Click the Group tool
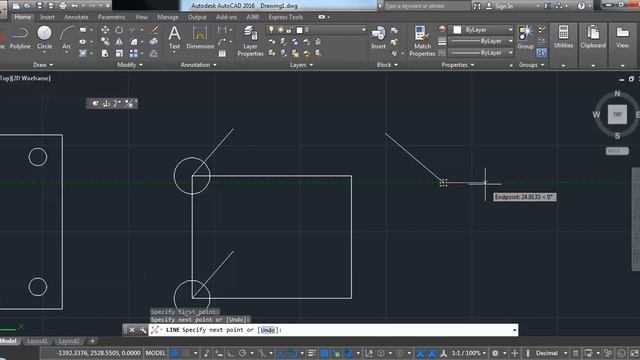The width and height of the screenshot is (640, 360). click(525, 38)
